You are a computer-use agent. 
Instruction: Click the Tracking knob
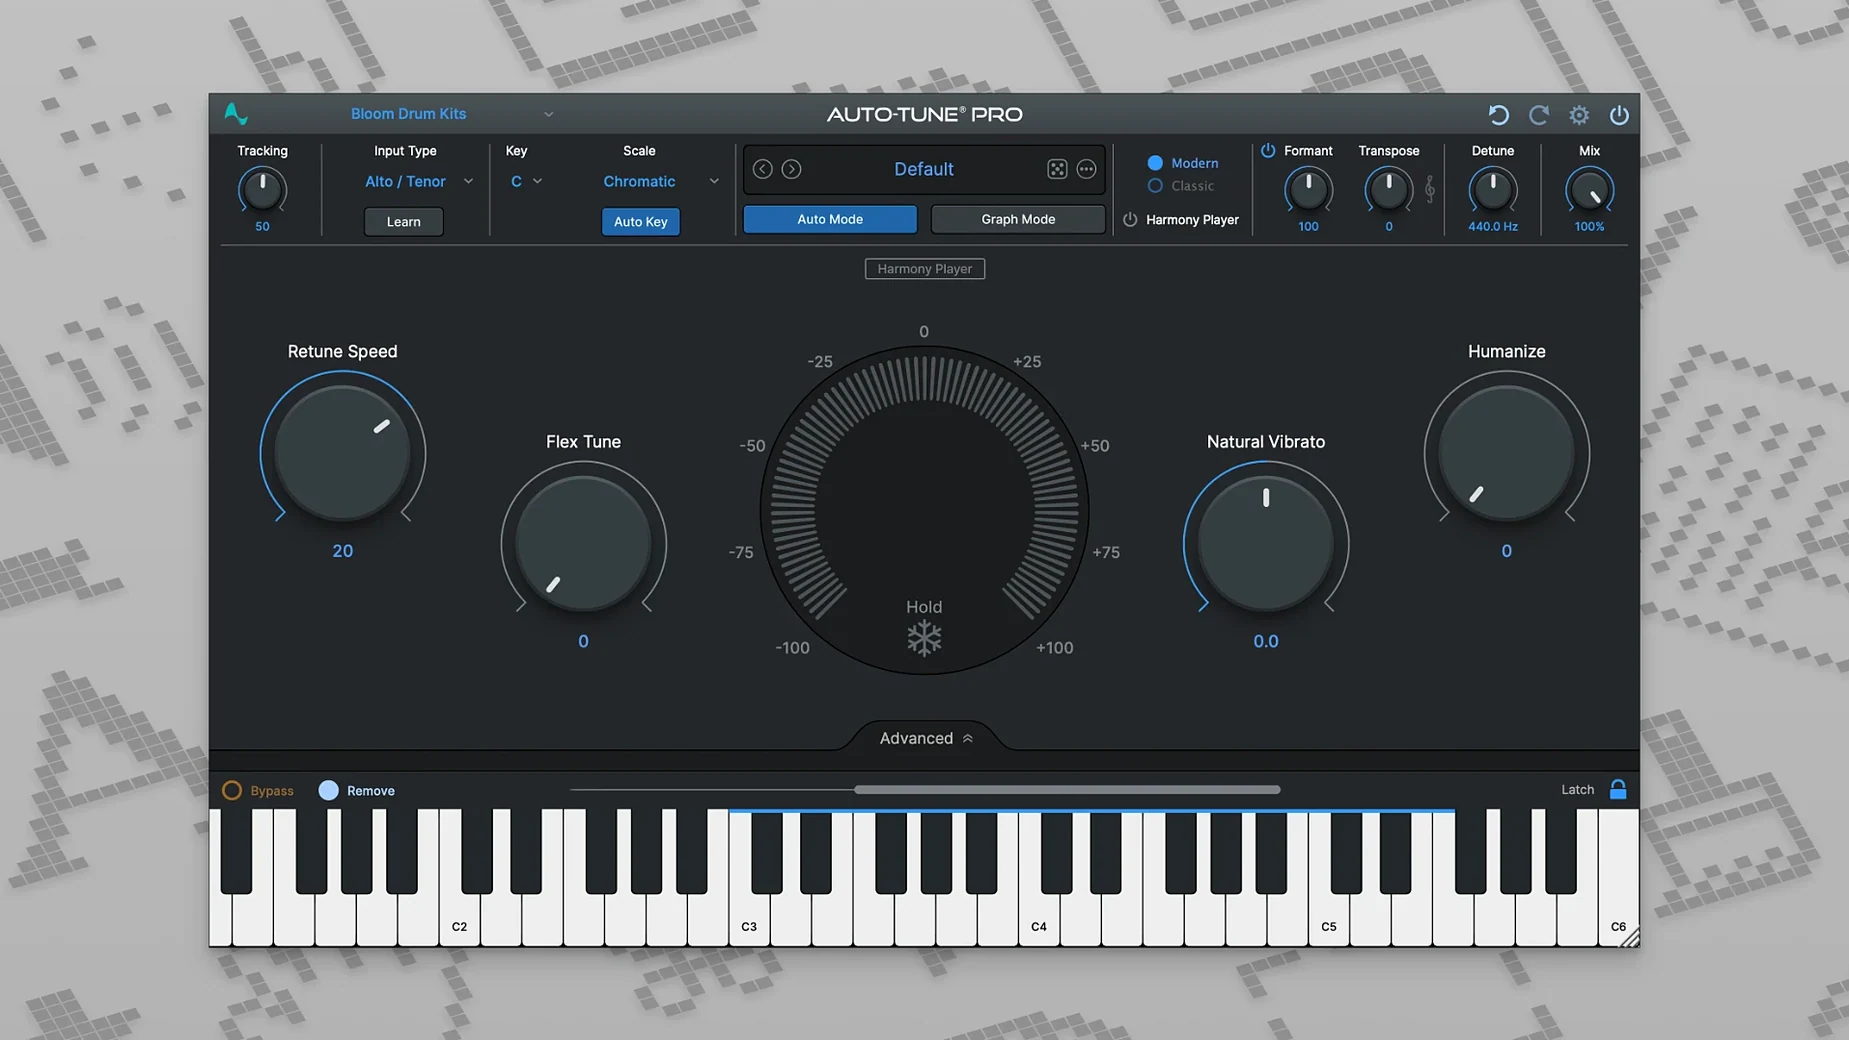pyautogui.click(x=262, y=190)
